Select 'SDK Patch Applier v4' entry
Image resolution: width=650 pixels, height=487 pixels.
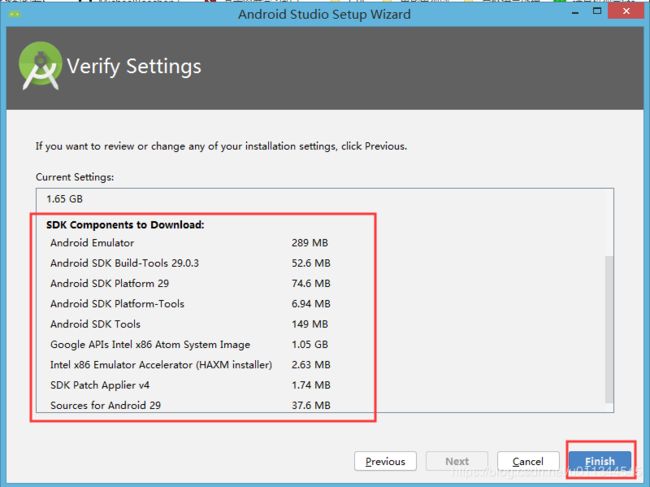(x=99, y=385)
